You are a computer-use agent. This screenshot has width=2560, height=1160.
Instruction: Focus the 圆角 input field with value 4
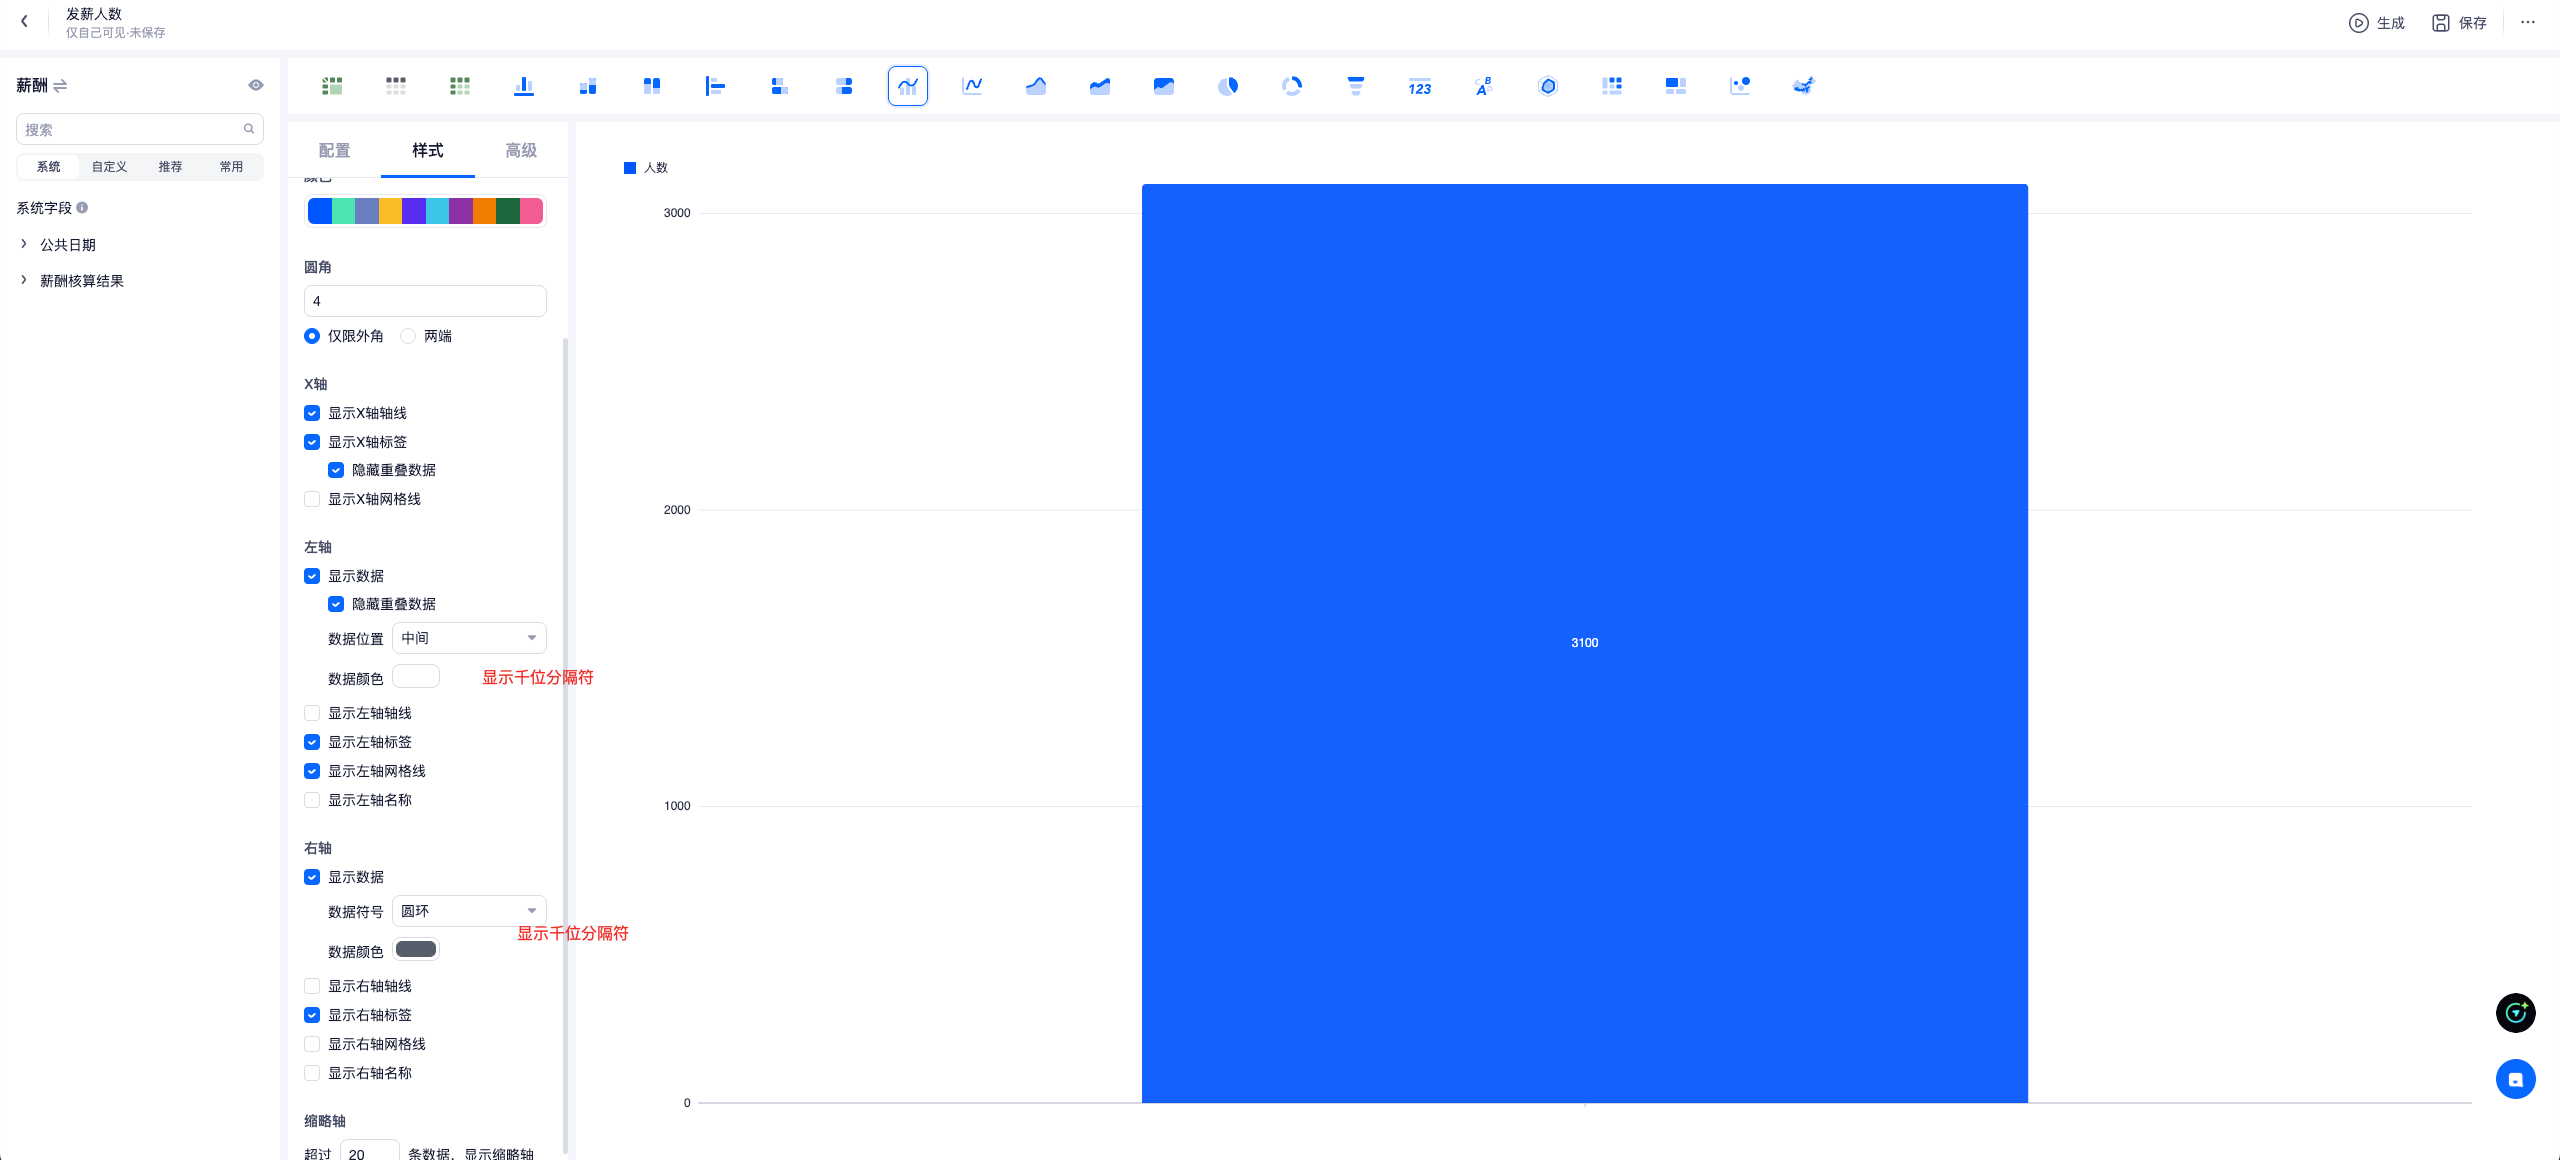425,301
